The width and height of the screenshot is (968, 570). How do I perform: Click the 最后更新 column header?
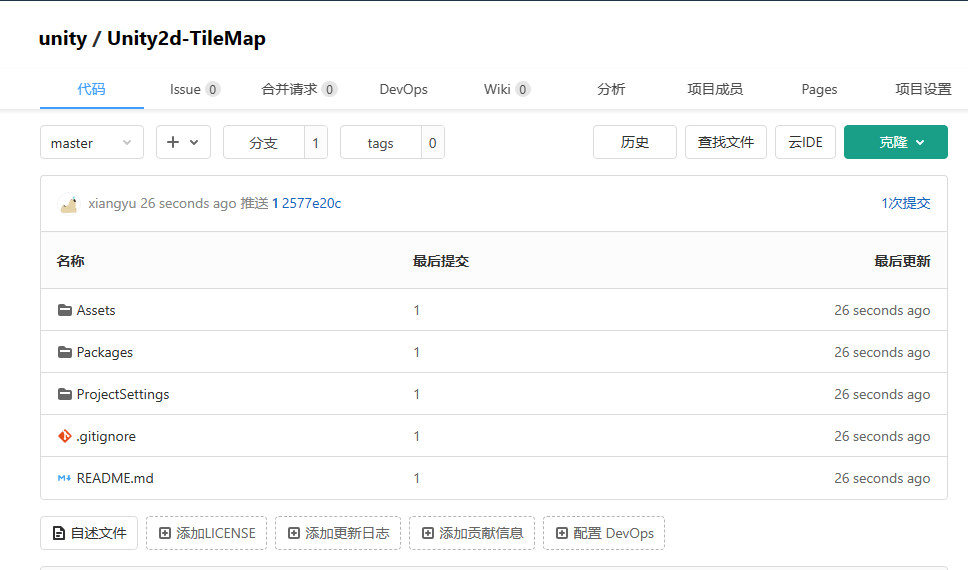[902, 261]
